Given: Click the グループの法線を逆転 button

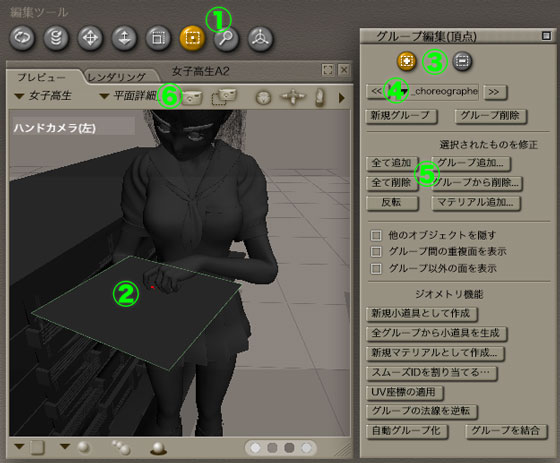Looking at the screenshot, I should [x=421, y=411].
